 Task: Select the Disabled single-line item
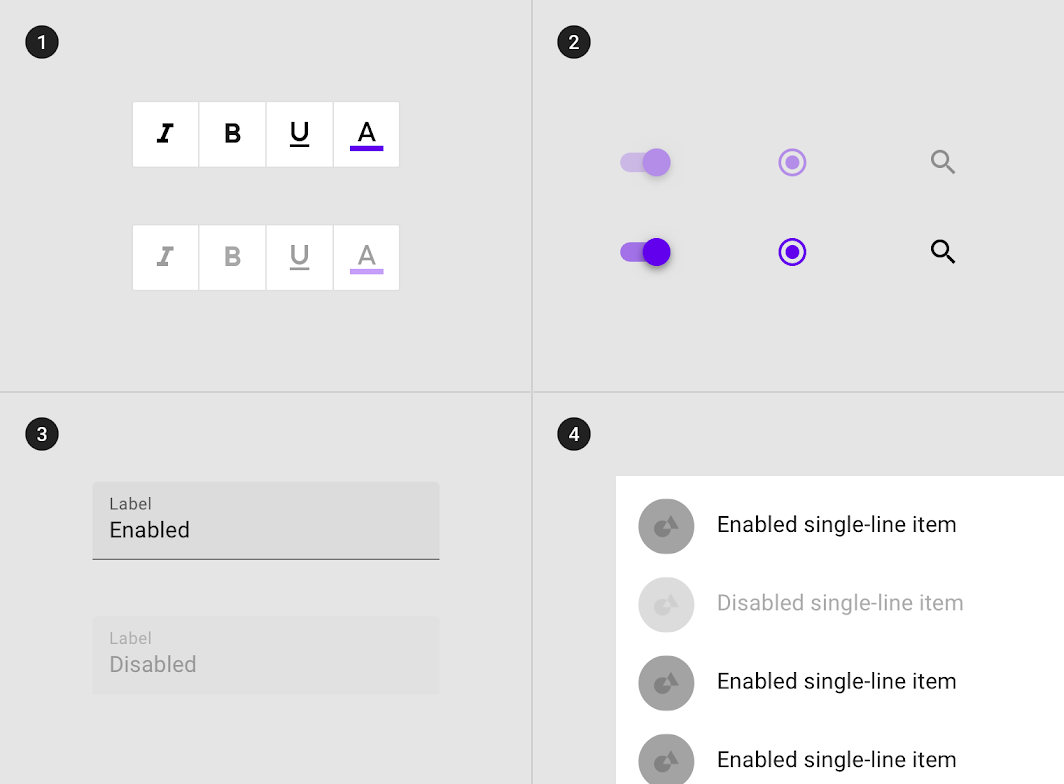[x=839, y=604]
